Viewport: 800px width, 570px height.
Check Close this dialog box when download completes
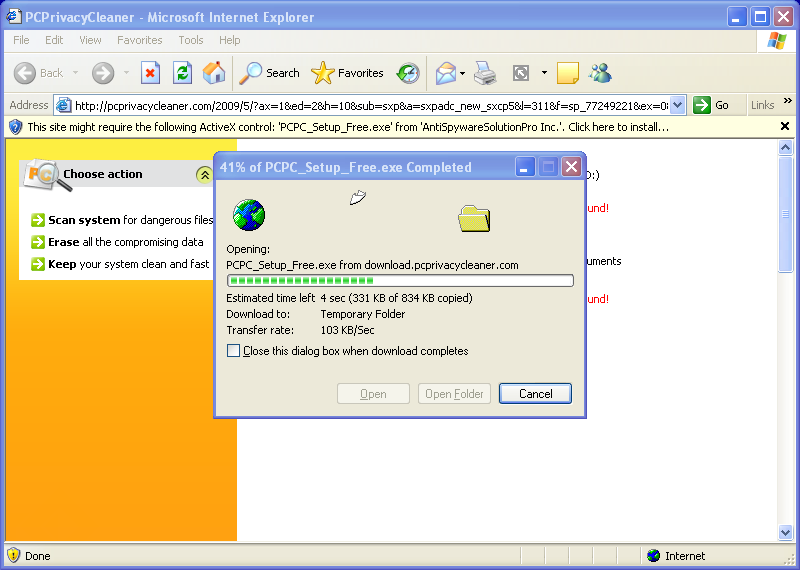[233, 351]
